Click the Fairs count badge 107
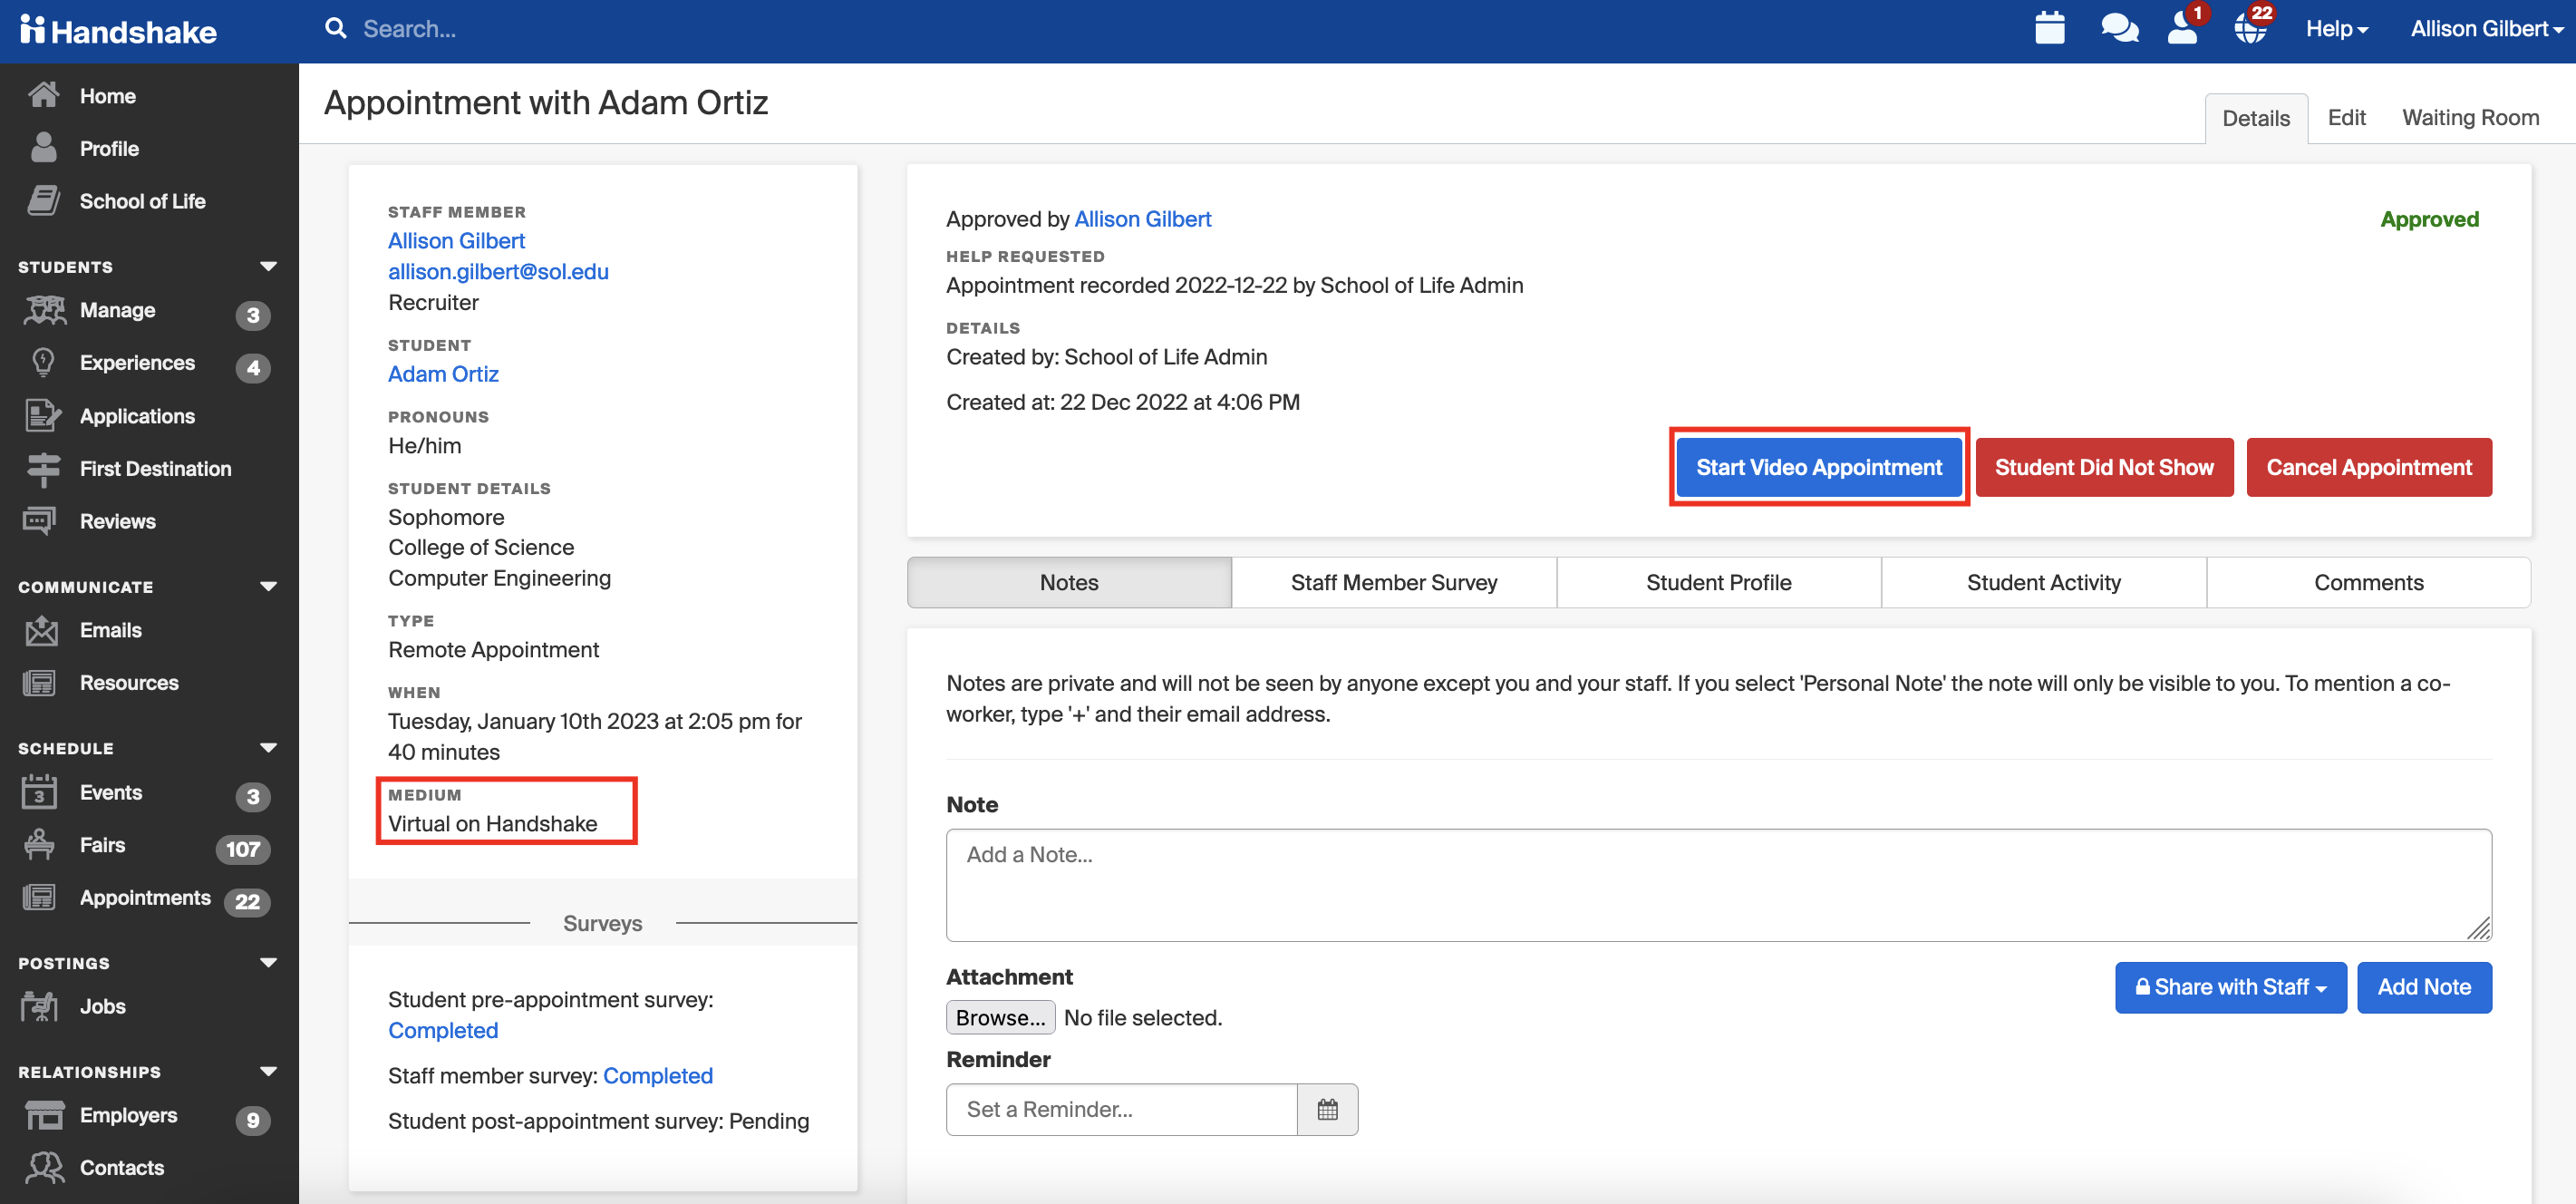2576x1204 pixels. 243,849
